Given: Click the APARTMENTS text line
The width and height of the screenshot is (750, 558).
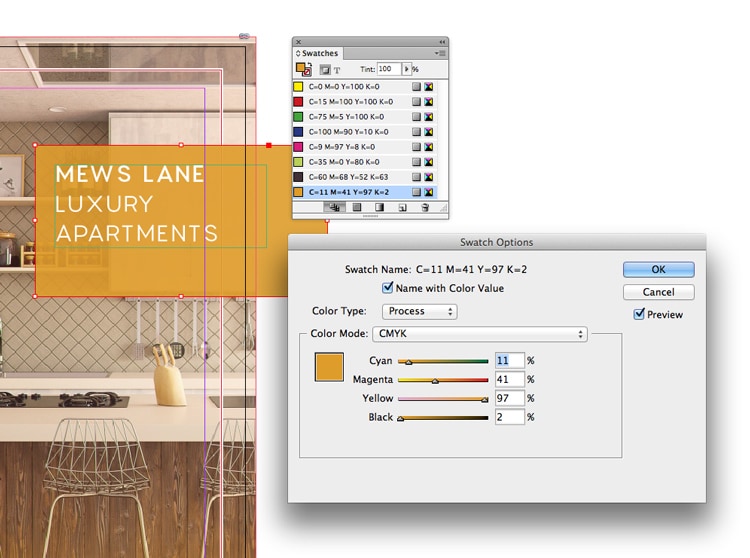Looking at the screenshot, I should coord(137,234).
